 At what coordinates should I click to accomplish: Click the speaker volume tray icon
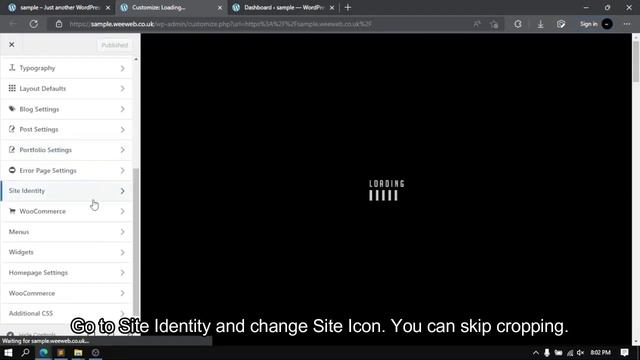pos(580,353)
